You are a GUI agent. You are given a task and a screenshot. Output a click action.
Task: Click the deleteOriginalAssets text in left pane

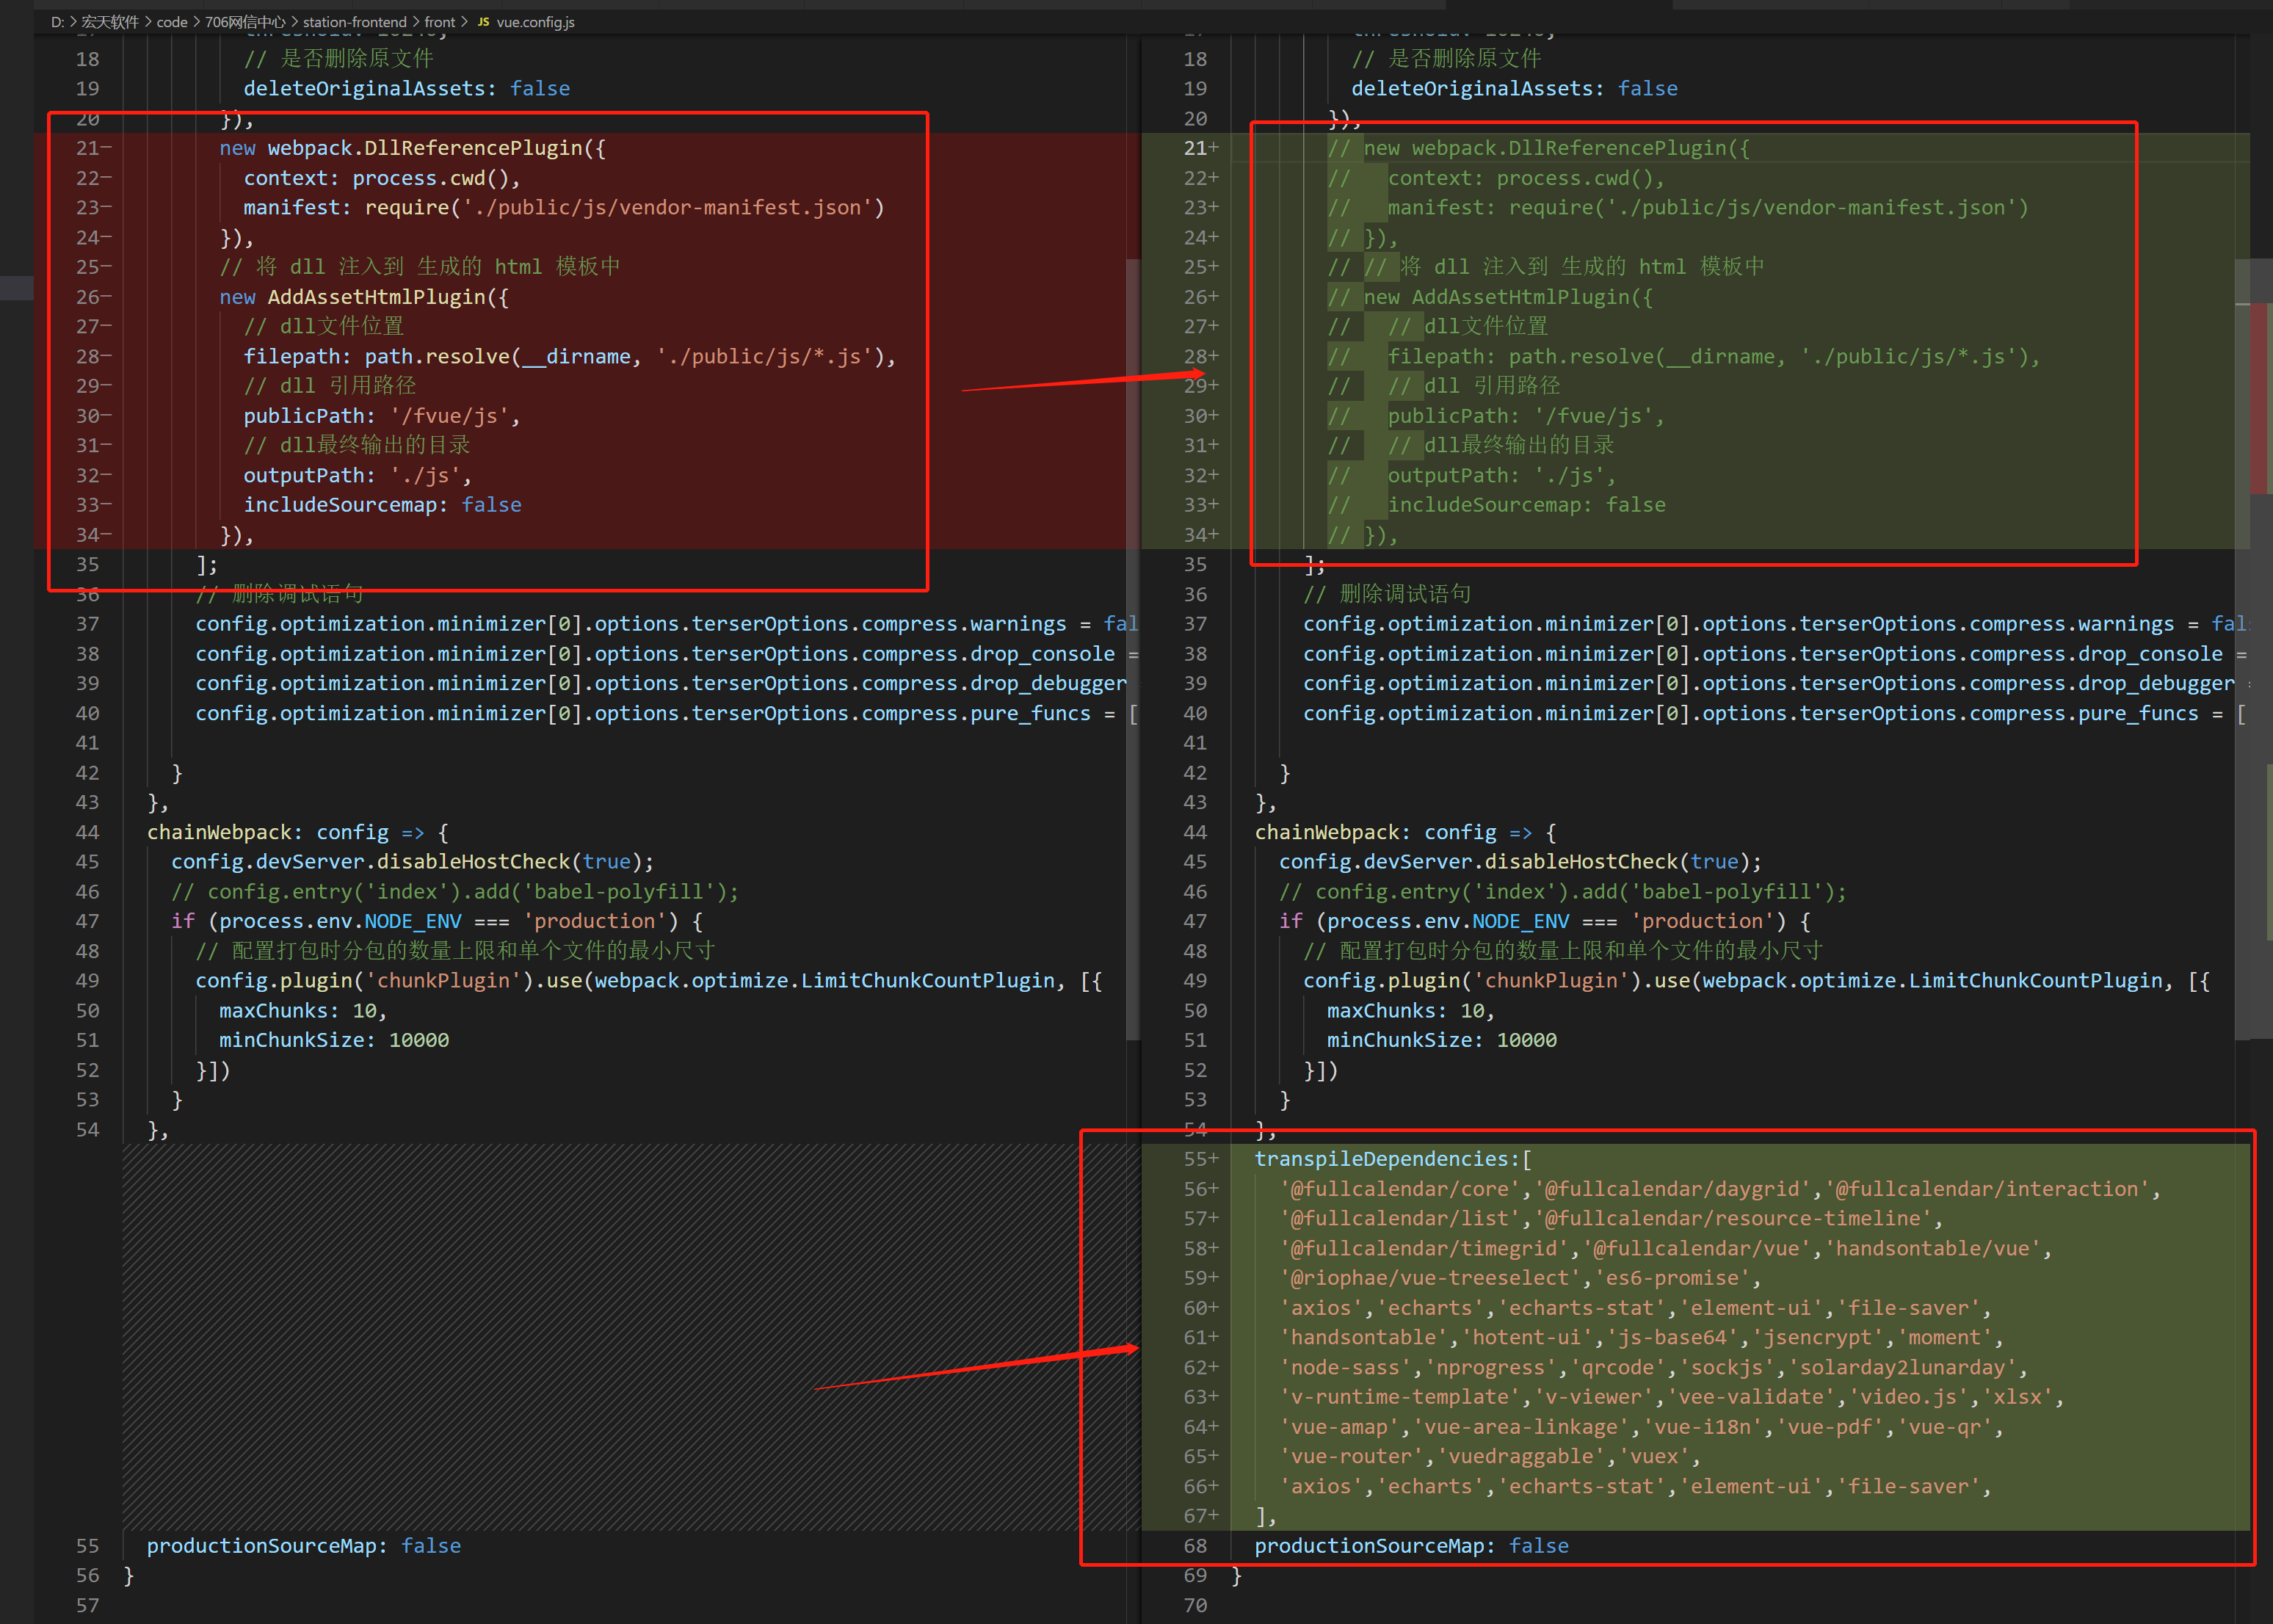click(x=364, y=89)
